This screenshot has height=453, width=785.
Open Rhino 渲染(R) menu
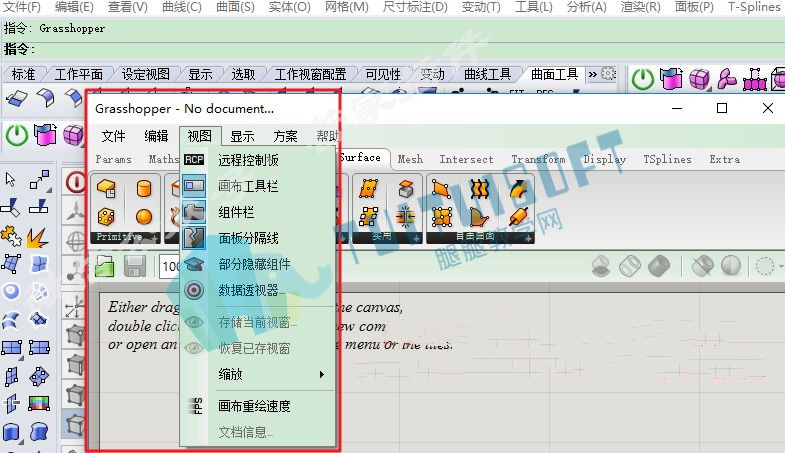(641, 7)
